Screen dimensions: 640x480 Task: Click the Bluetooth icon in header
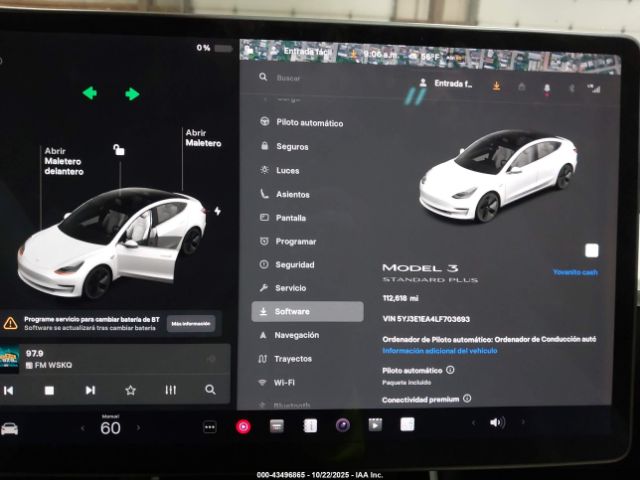tap(572, 88)
